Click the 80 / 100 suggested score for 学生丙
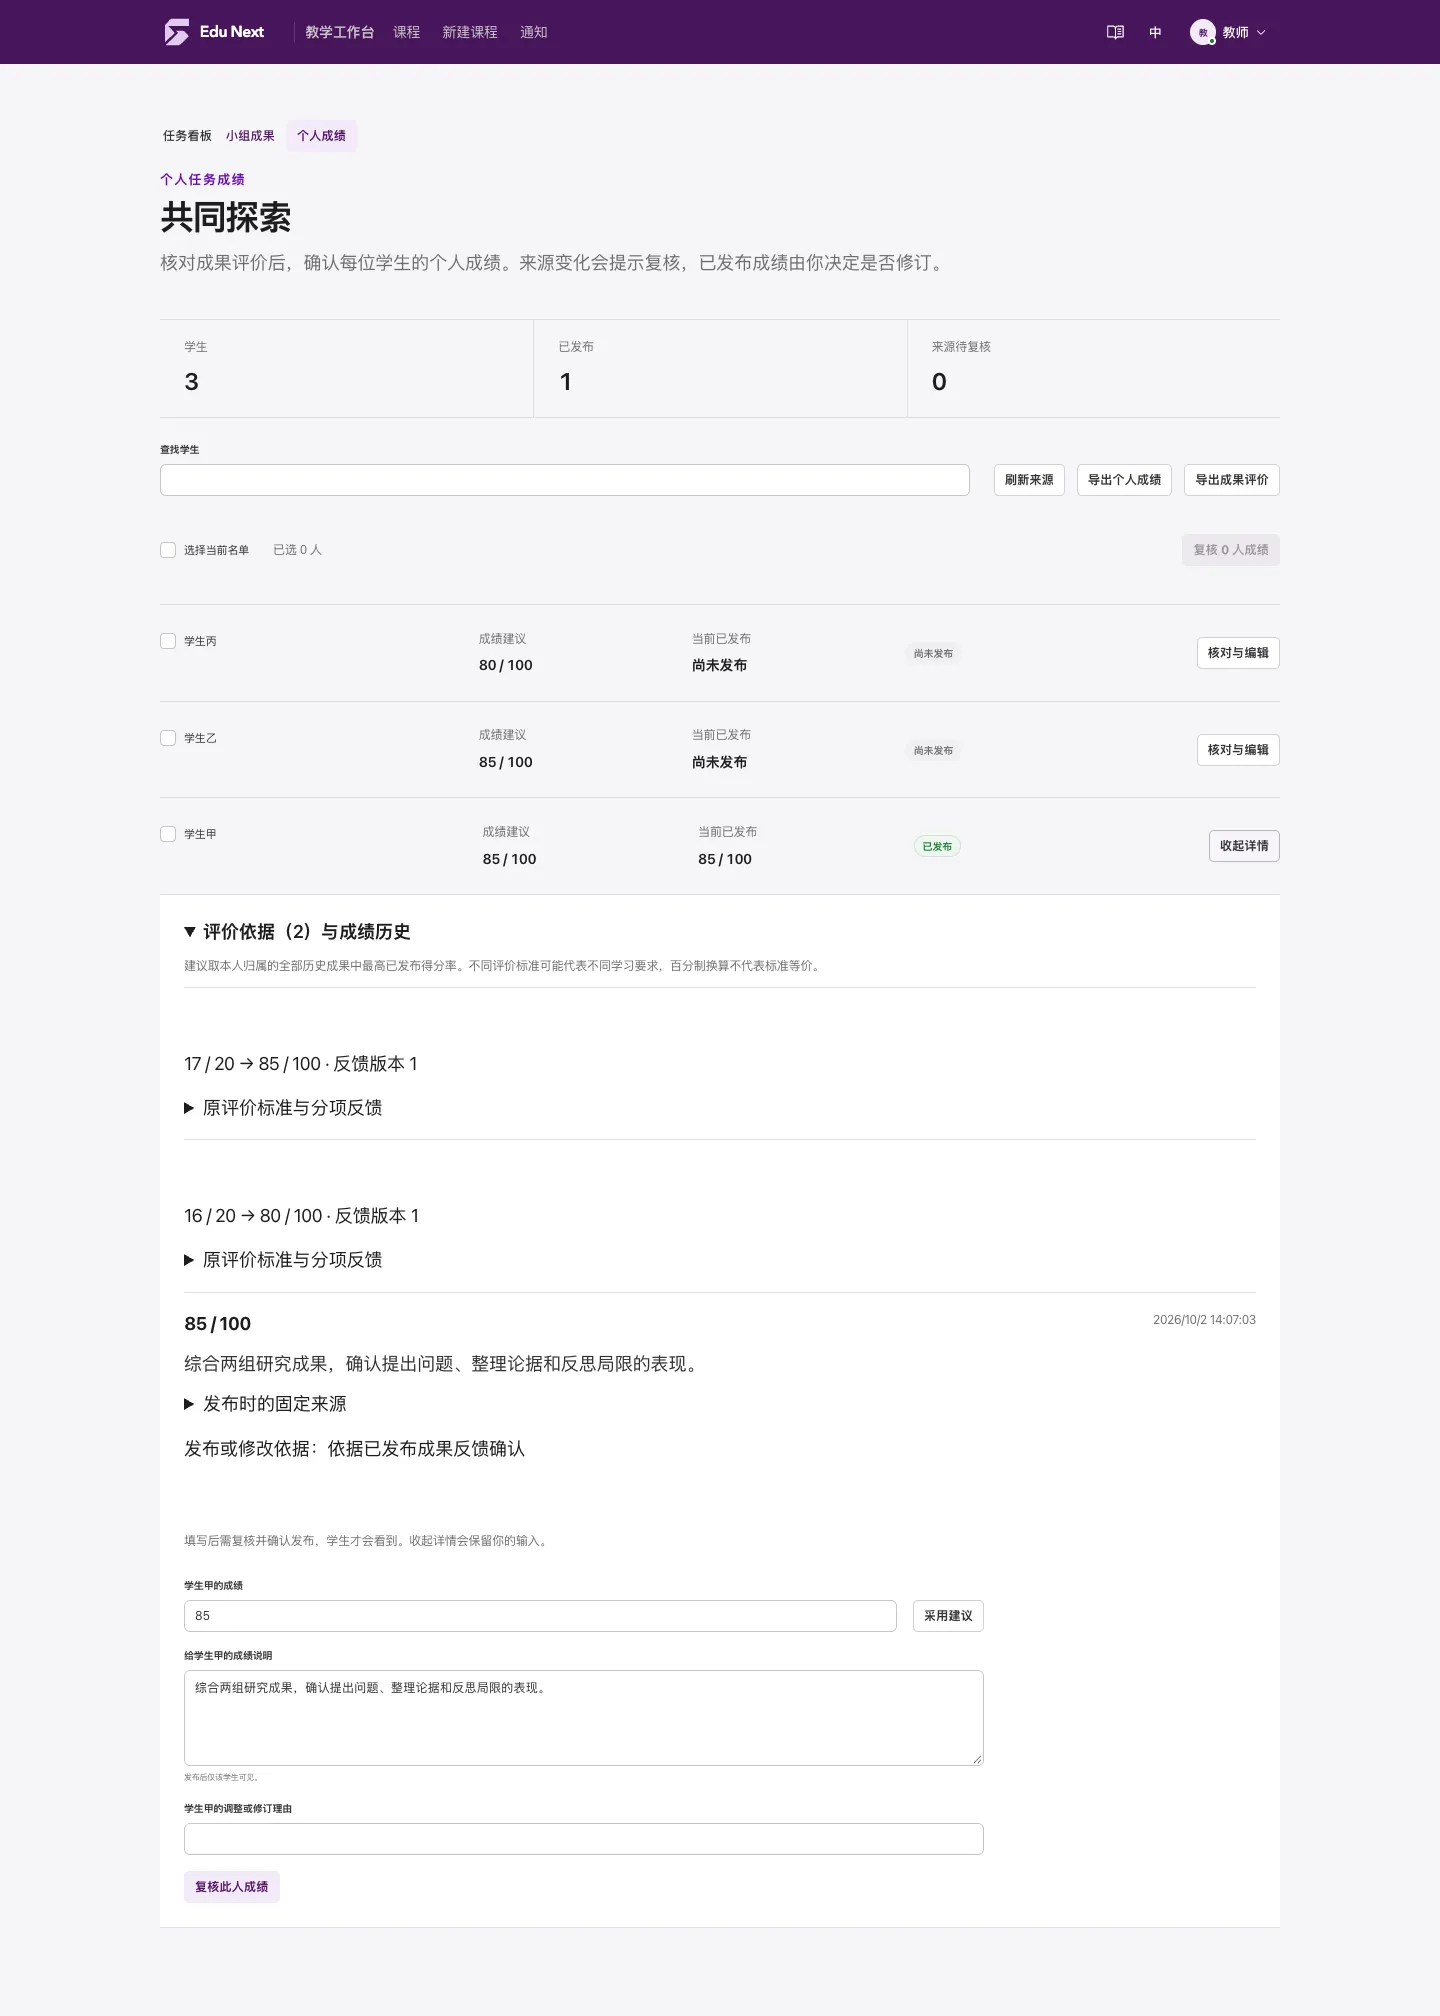 coord(506,665)
